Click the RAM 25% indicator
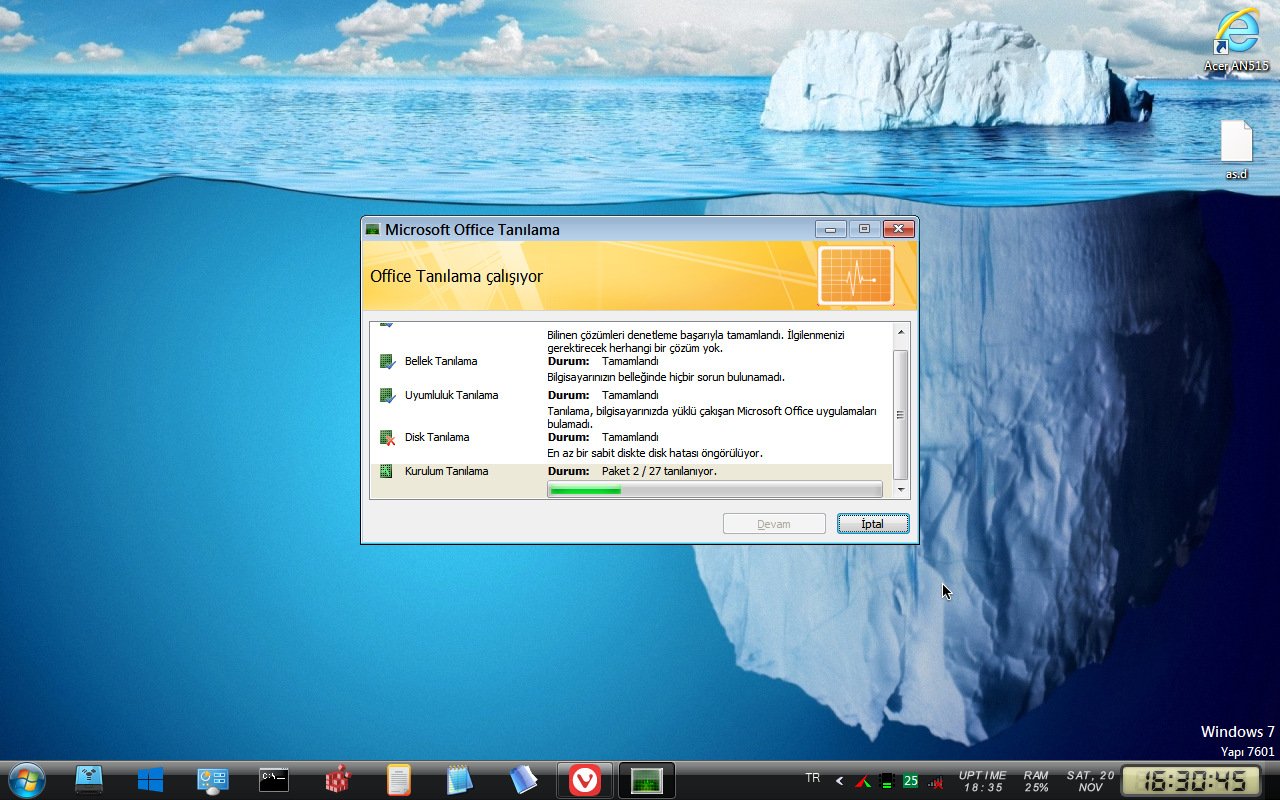Image resolution: width=1280 pixels, height=800 pixels. click(x=1037, y=781)
